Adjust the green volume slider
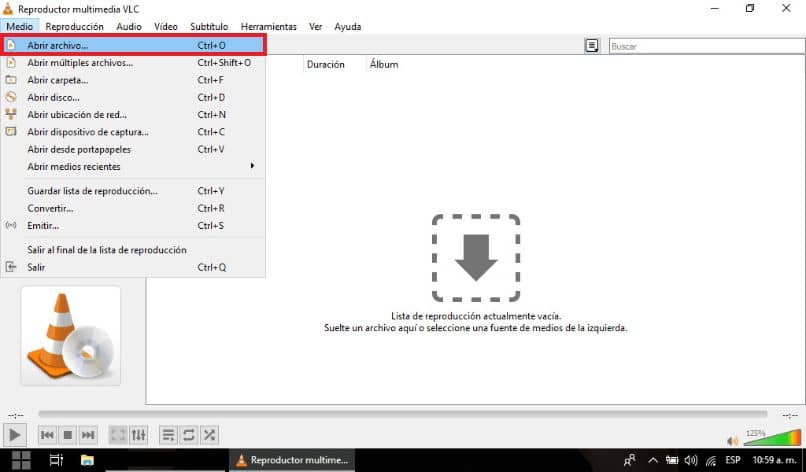The image size is (806, 472). [x=772, y=437]
